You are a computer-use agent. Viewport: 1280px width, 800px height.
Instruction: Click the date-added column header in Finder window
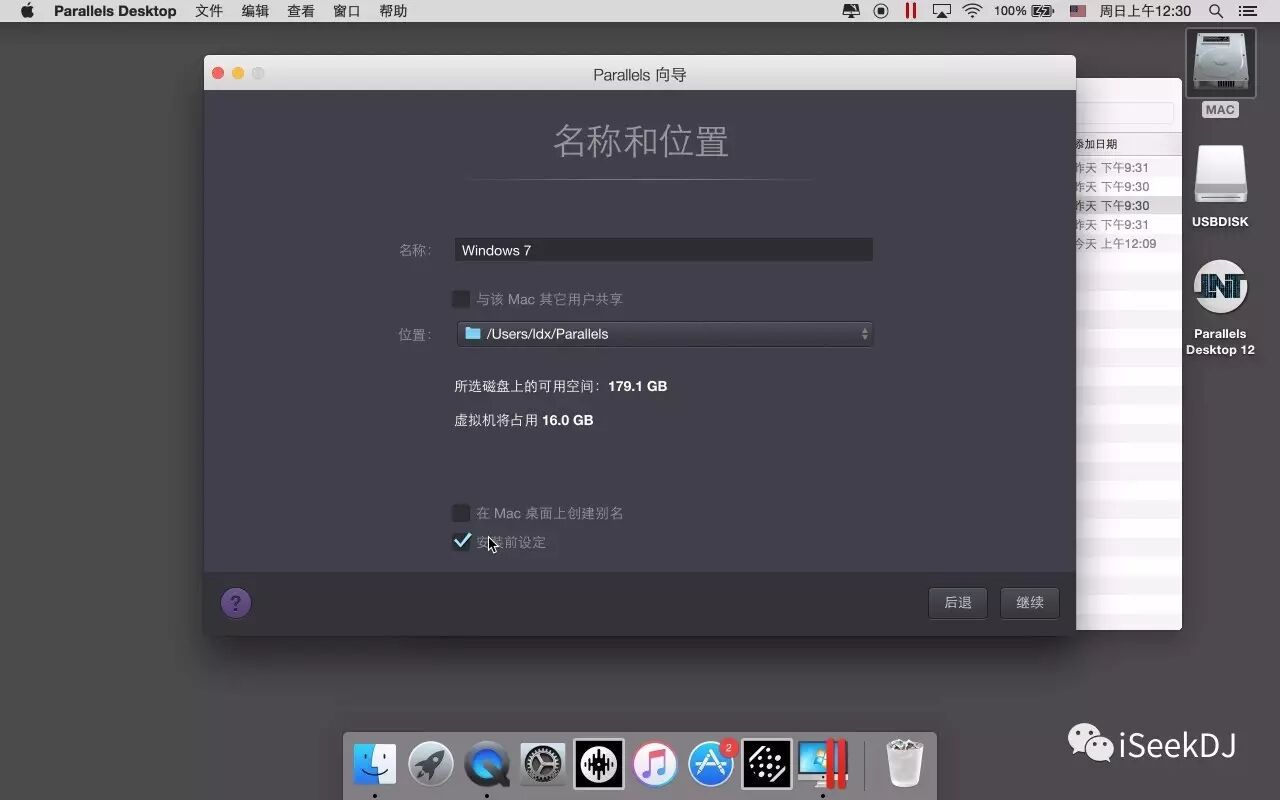pyautogui.click(x=1128, y=144)
